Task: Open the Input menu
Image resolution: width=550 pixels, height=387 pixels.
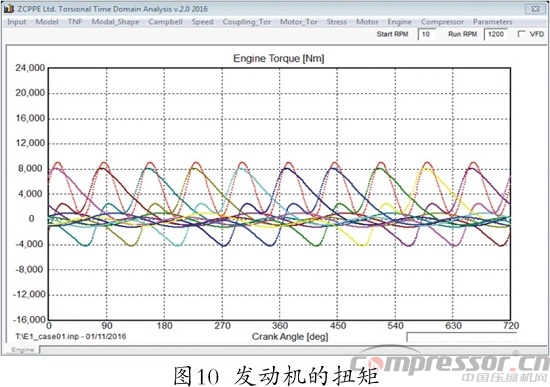Action: [16, 22]
